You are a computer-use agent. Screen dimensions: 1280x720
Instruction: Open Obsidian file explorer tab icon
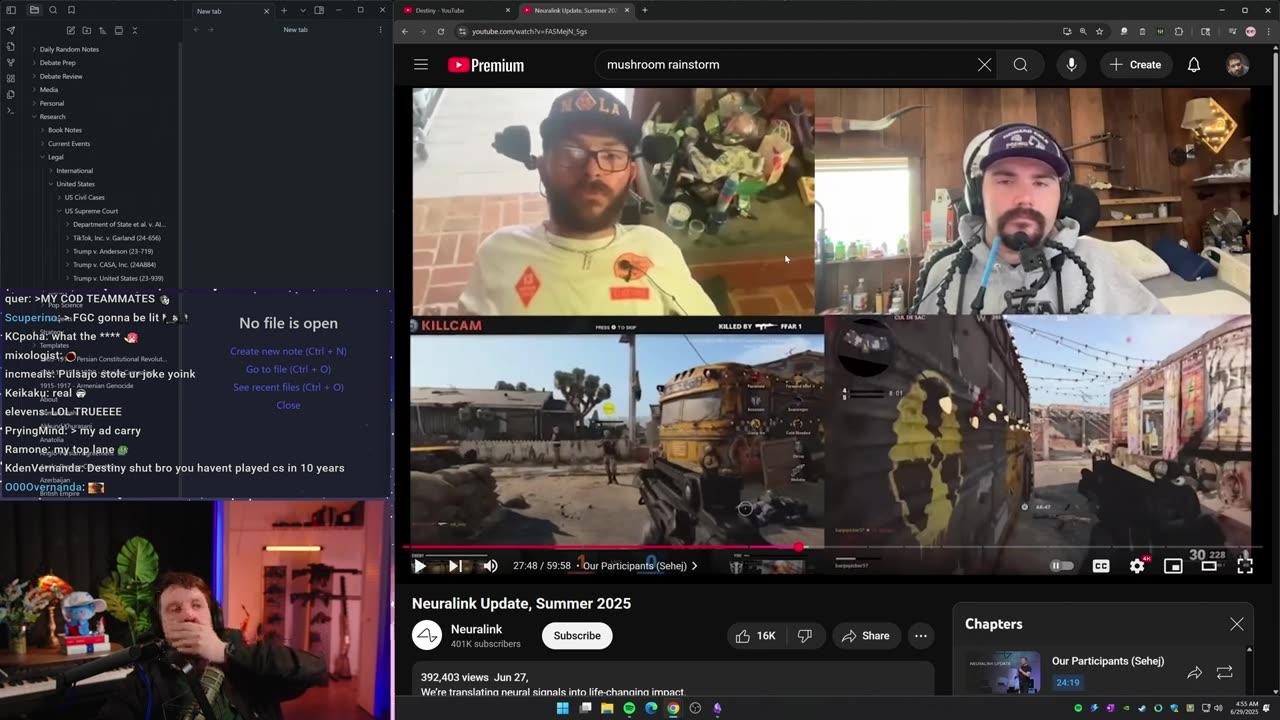click(34, 10)
